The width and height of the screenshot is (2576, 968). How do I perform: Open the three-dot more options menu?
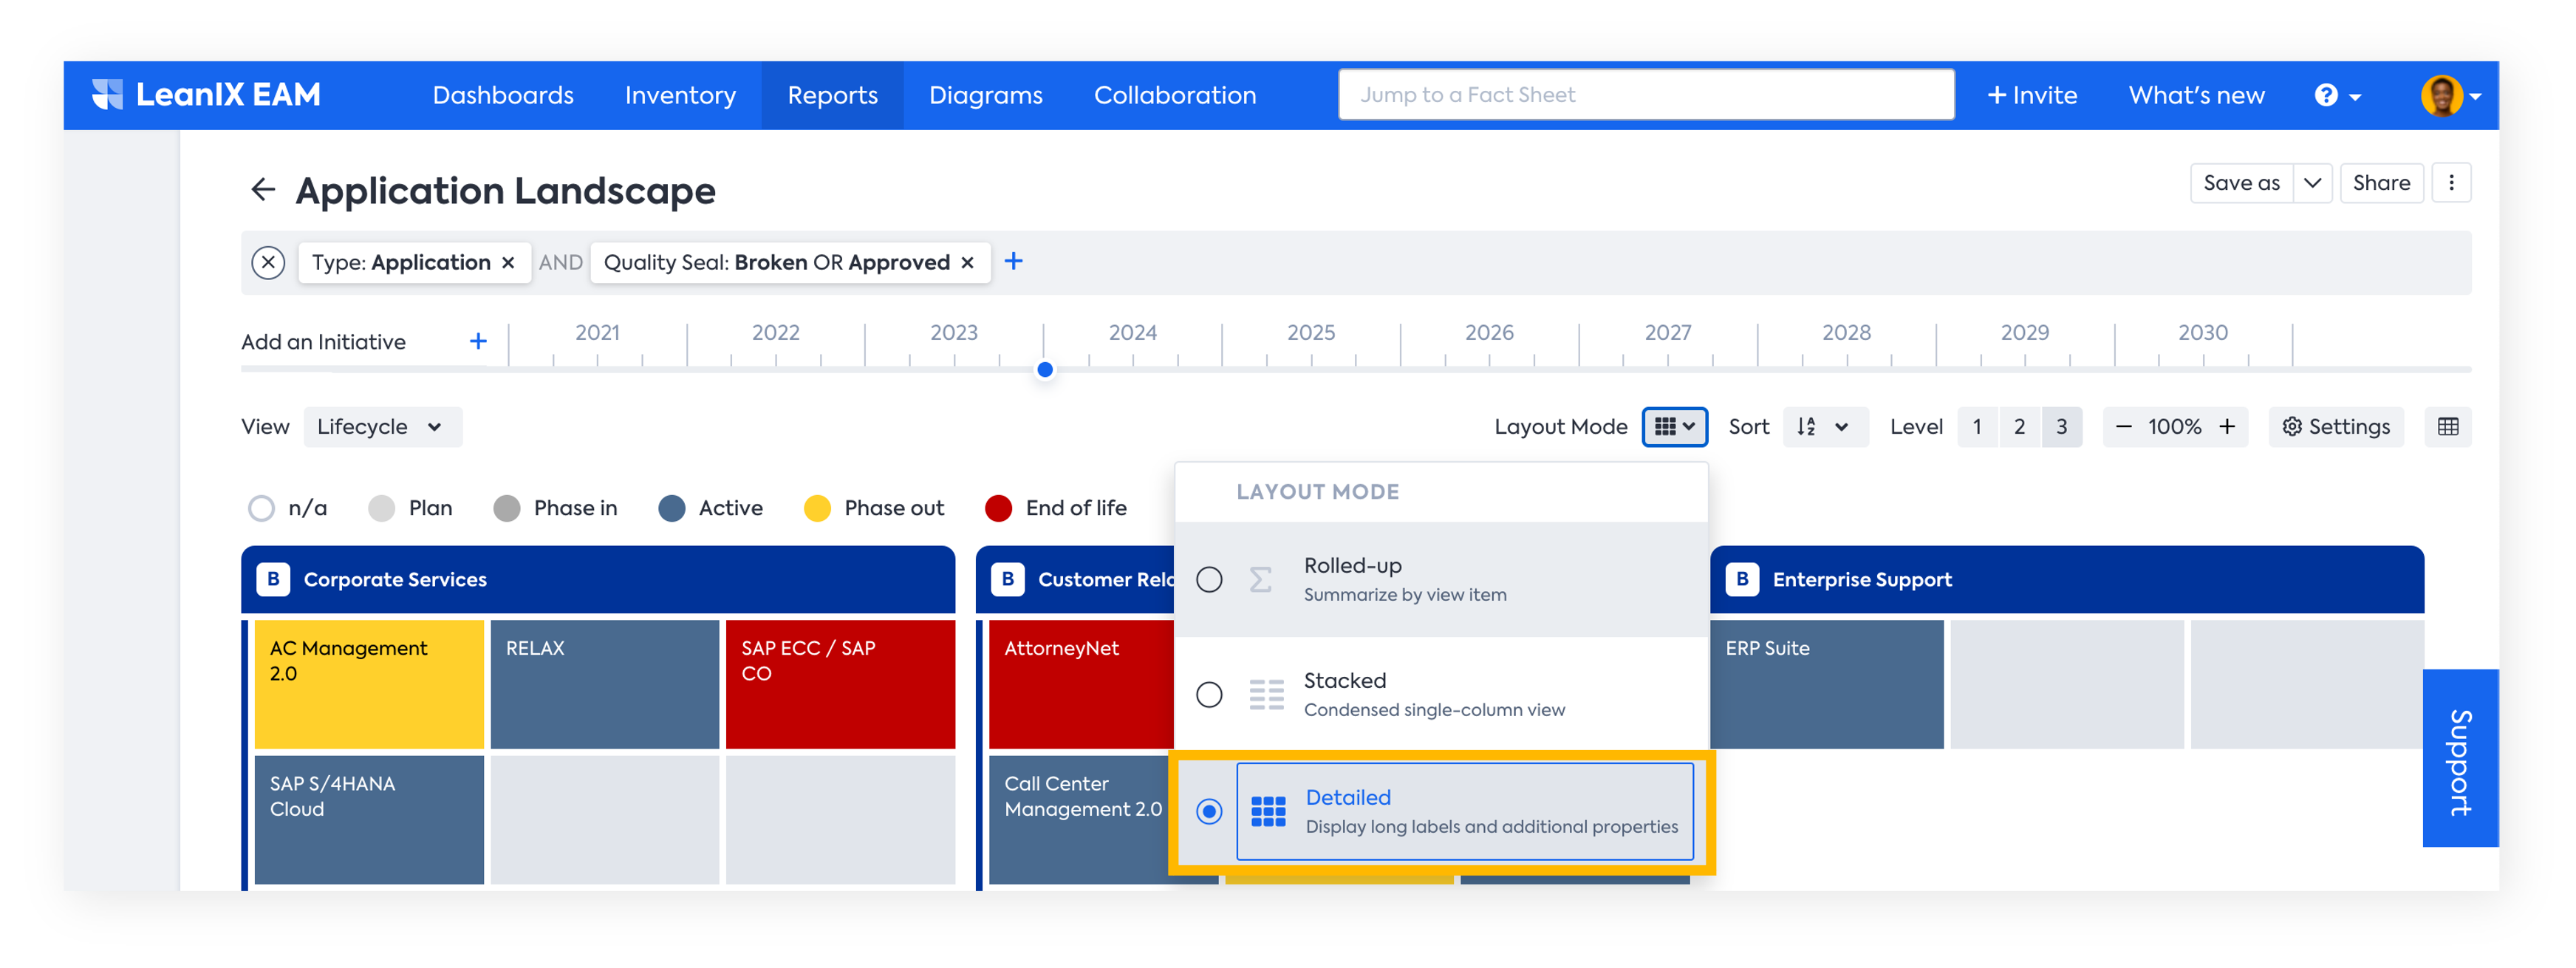2451,183
